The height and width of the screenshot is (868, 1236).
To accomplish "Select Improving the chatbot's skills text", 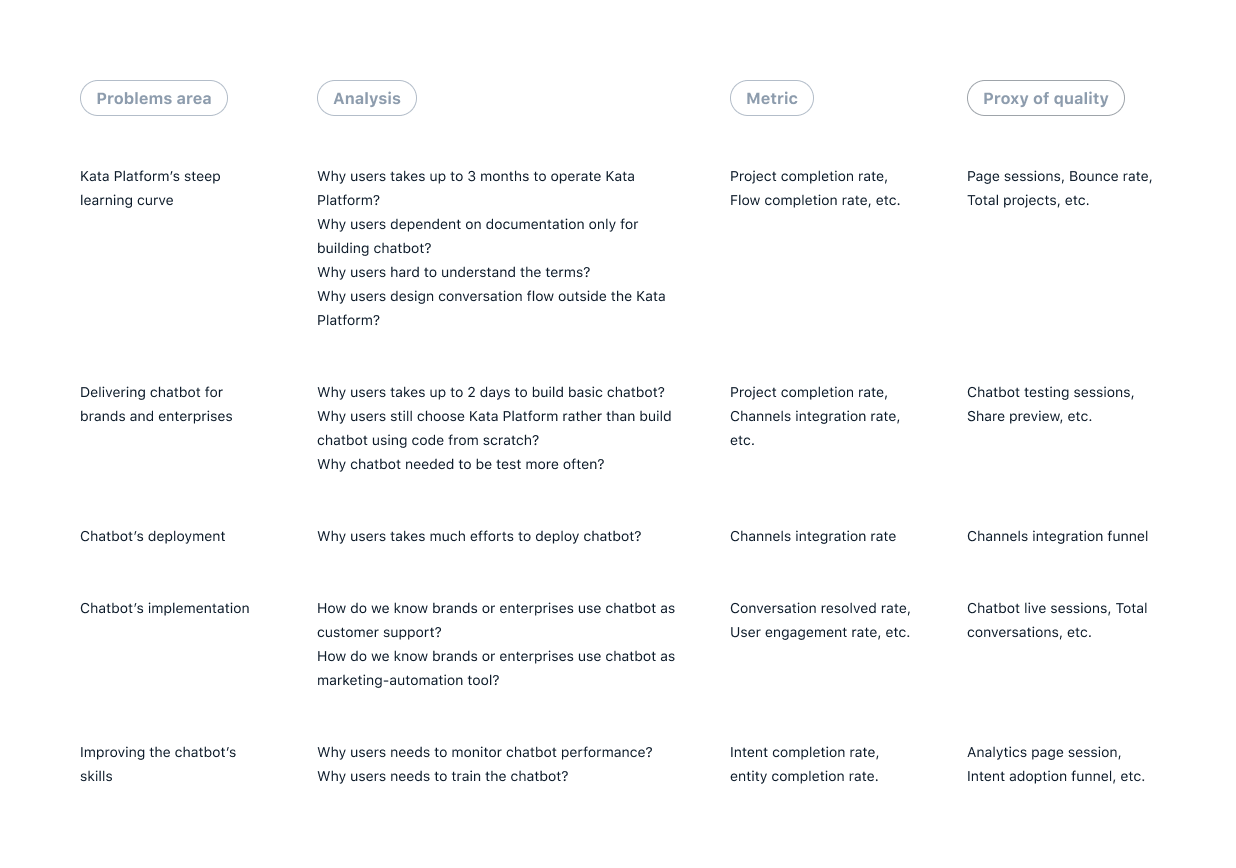I will coord(158,764).
